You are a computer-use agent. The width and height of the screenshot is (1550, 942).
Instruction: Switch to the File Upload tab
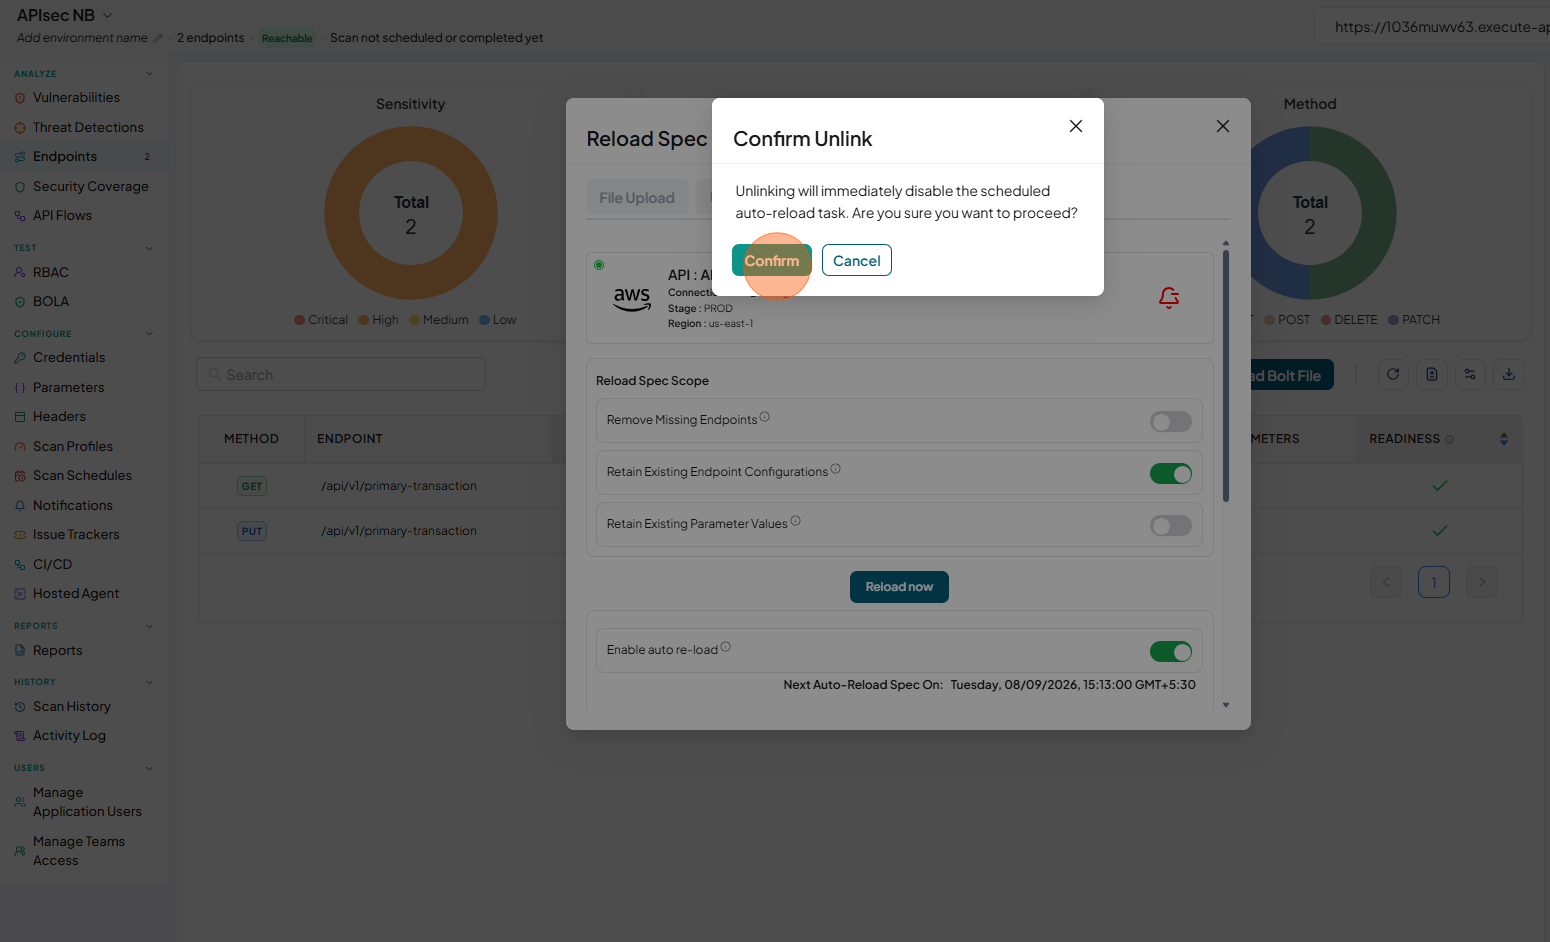(637, 198)
